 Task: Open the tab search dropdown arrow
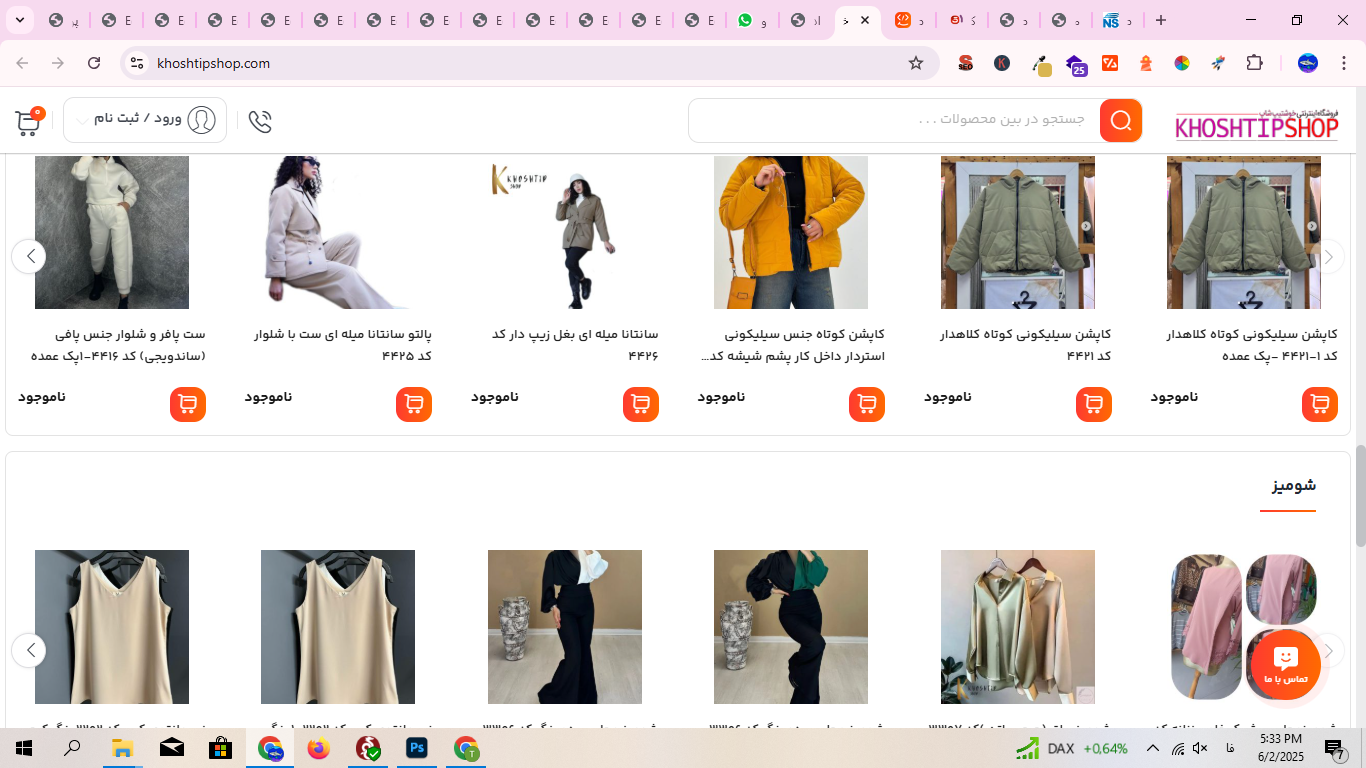point(19,20)
